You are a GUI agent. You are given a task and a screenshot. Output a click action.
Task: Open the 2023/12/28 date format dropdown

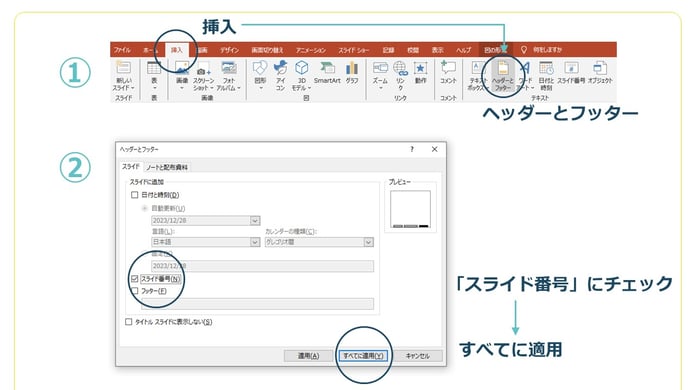[x=255, y=221]
